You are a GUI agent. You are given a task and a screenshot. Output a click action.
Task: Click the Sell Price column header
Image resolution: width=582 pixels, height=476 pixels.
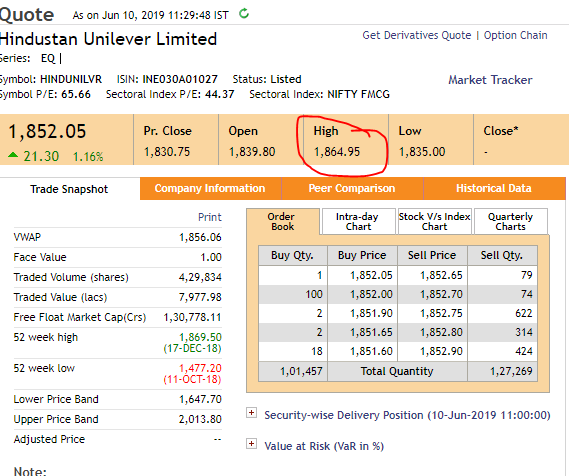point(432,255)
